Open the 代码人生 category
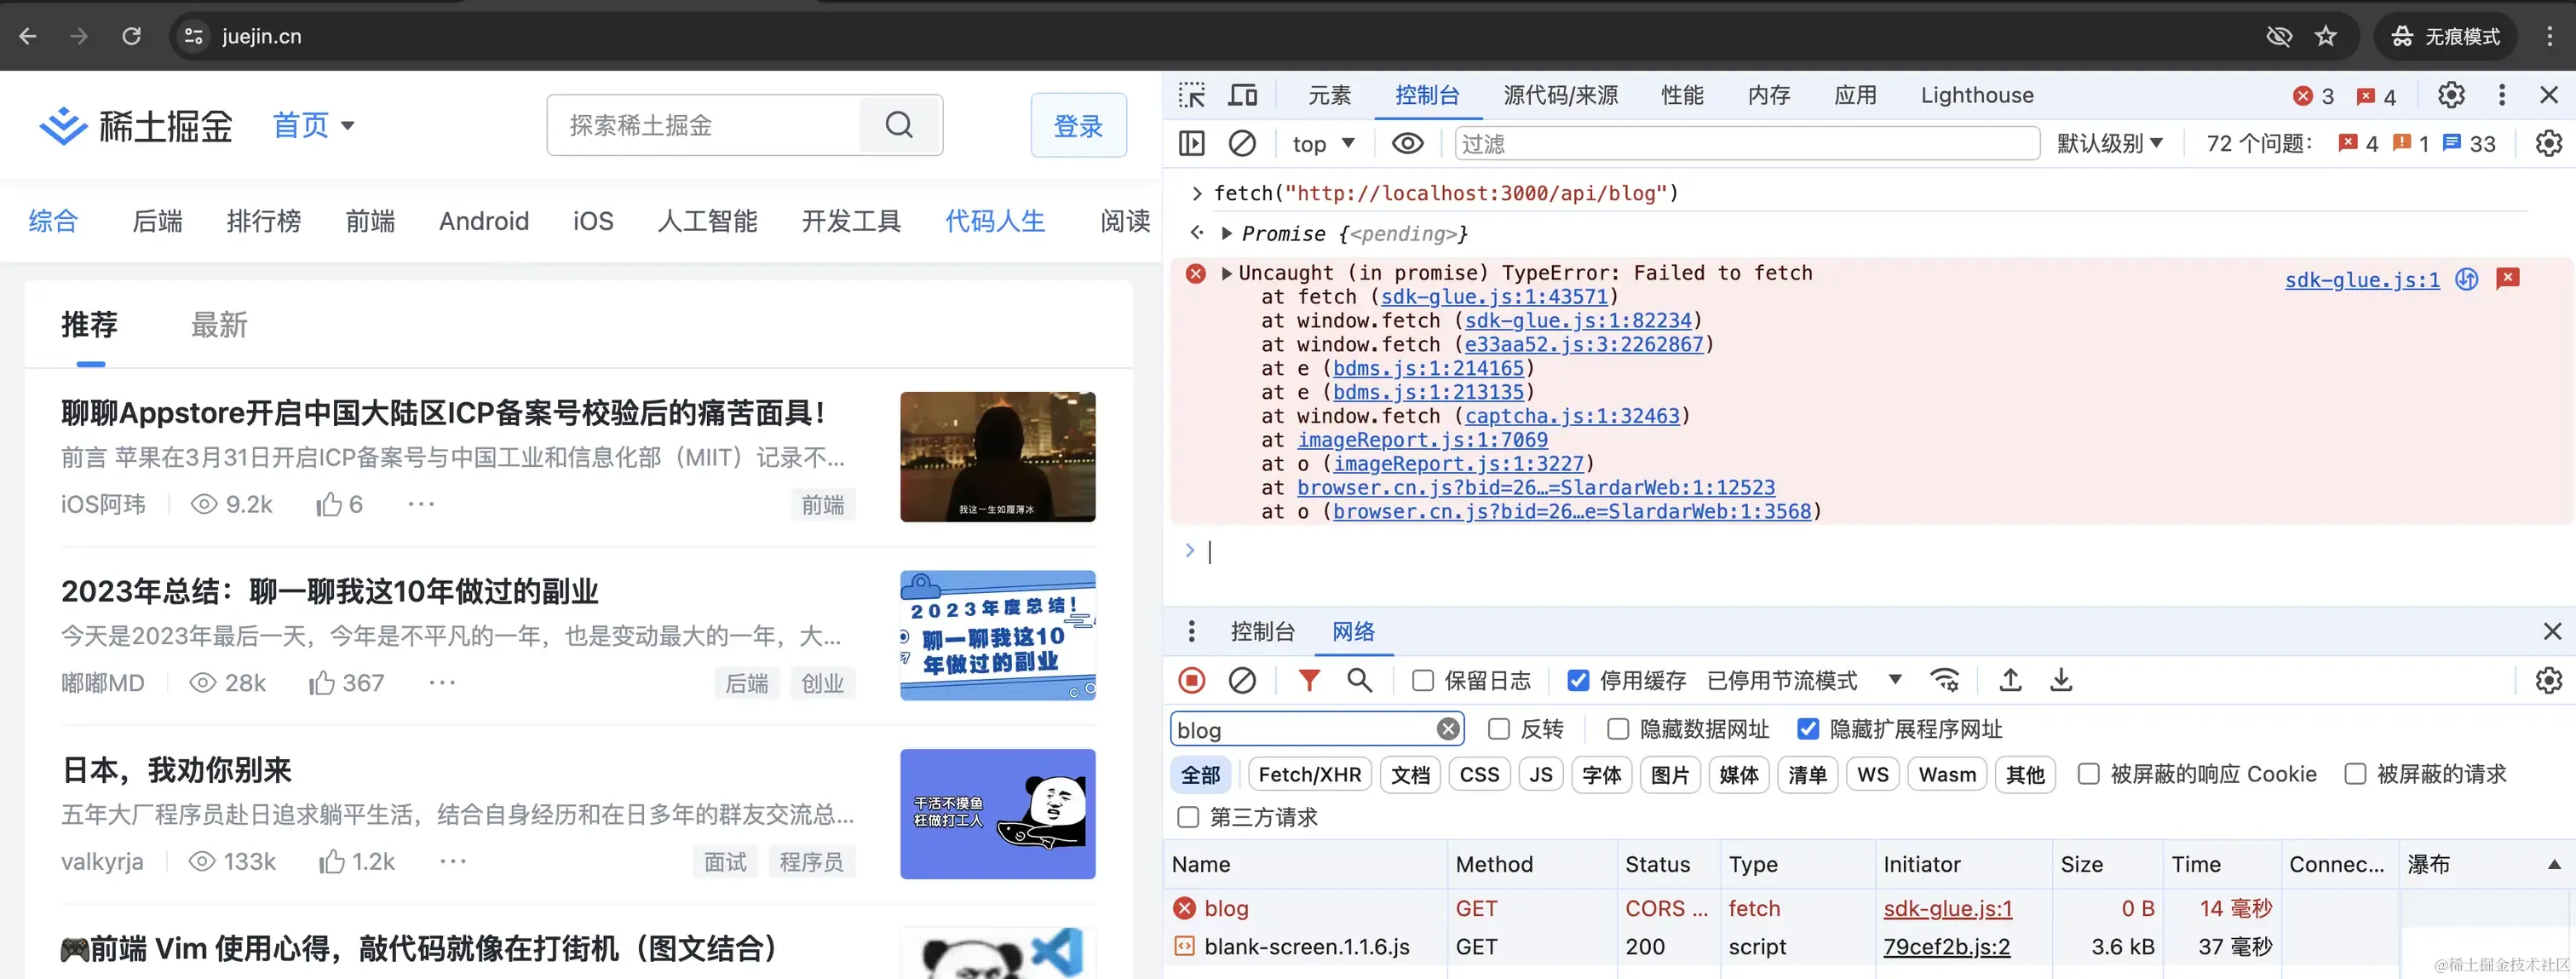 coord(995,221)
